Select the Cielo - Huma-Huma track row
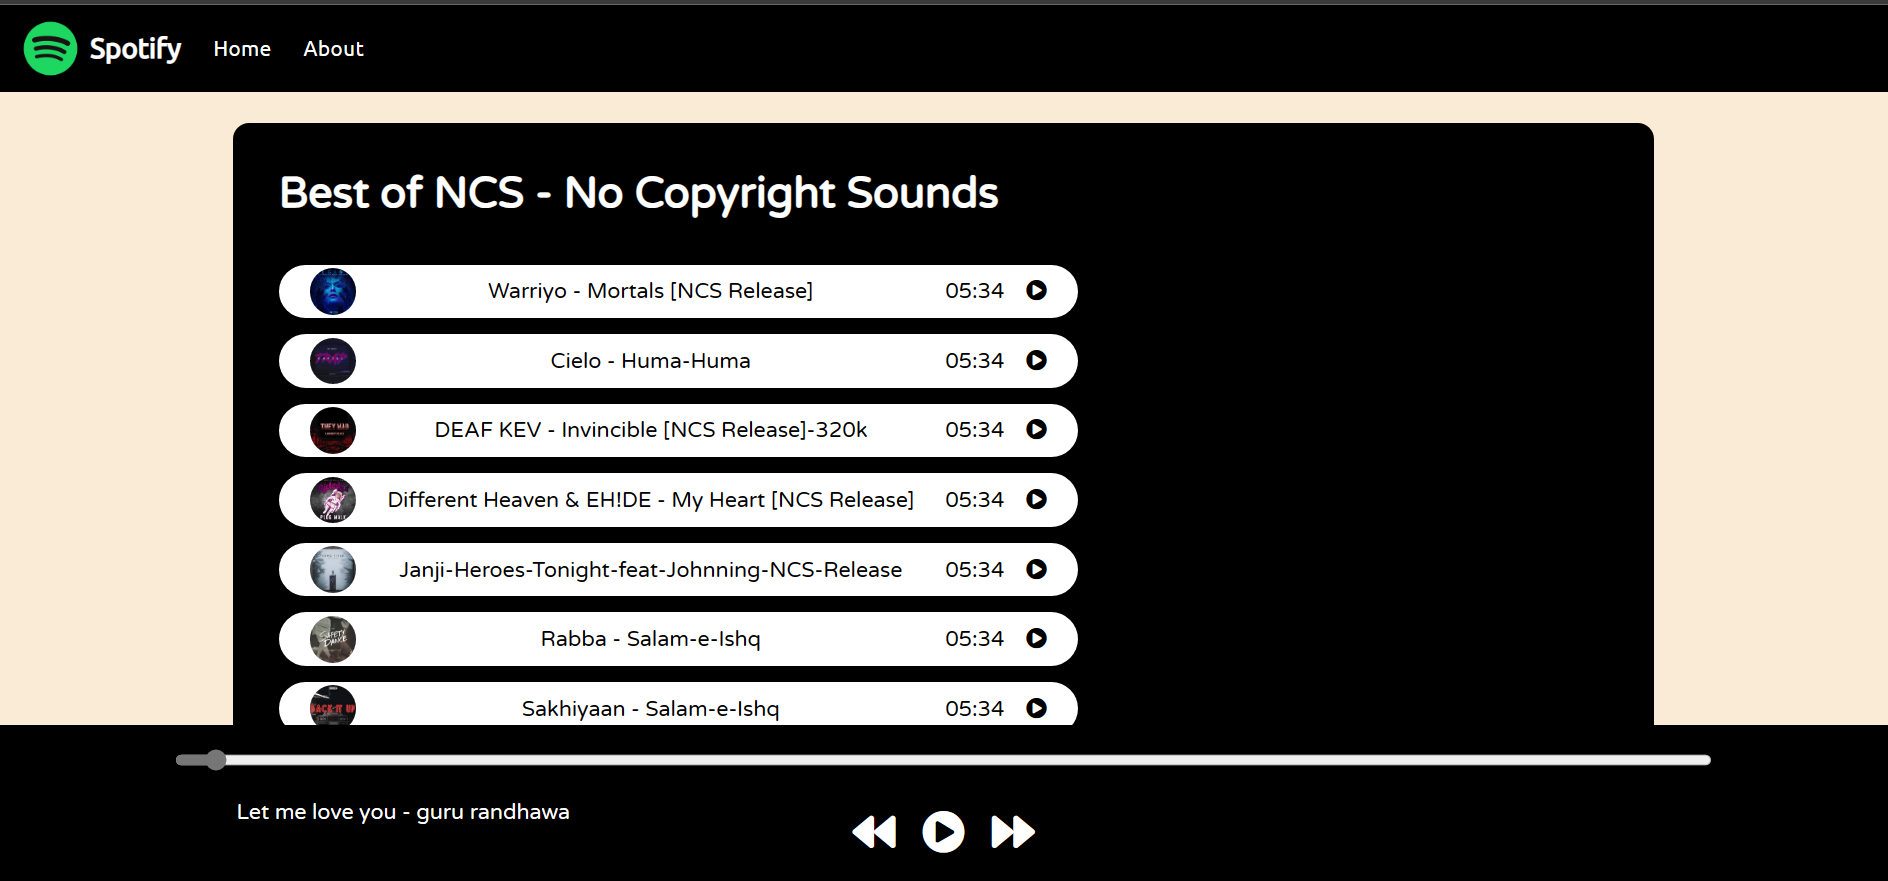 click(650, 361)
